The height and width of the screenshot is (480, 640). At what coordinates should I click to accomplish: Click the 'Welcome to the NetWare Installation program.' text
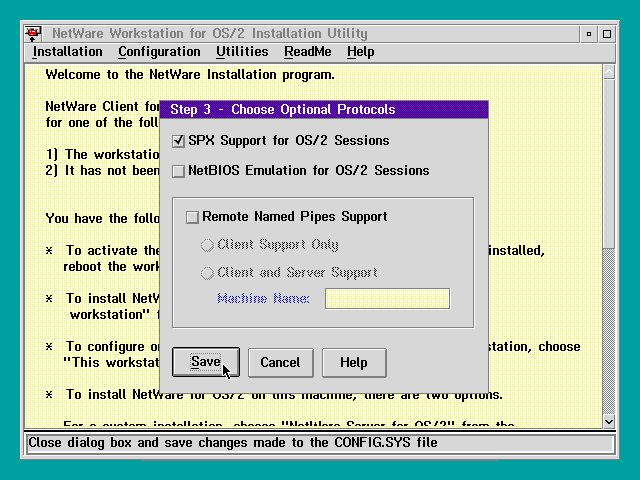pos(190,75)
